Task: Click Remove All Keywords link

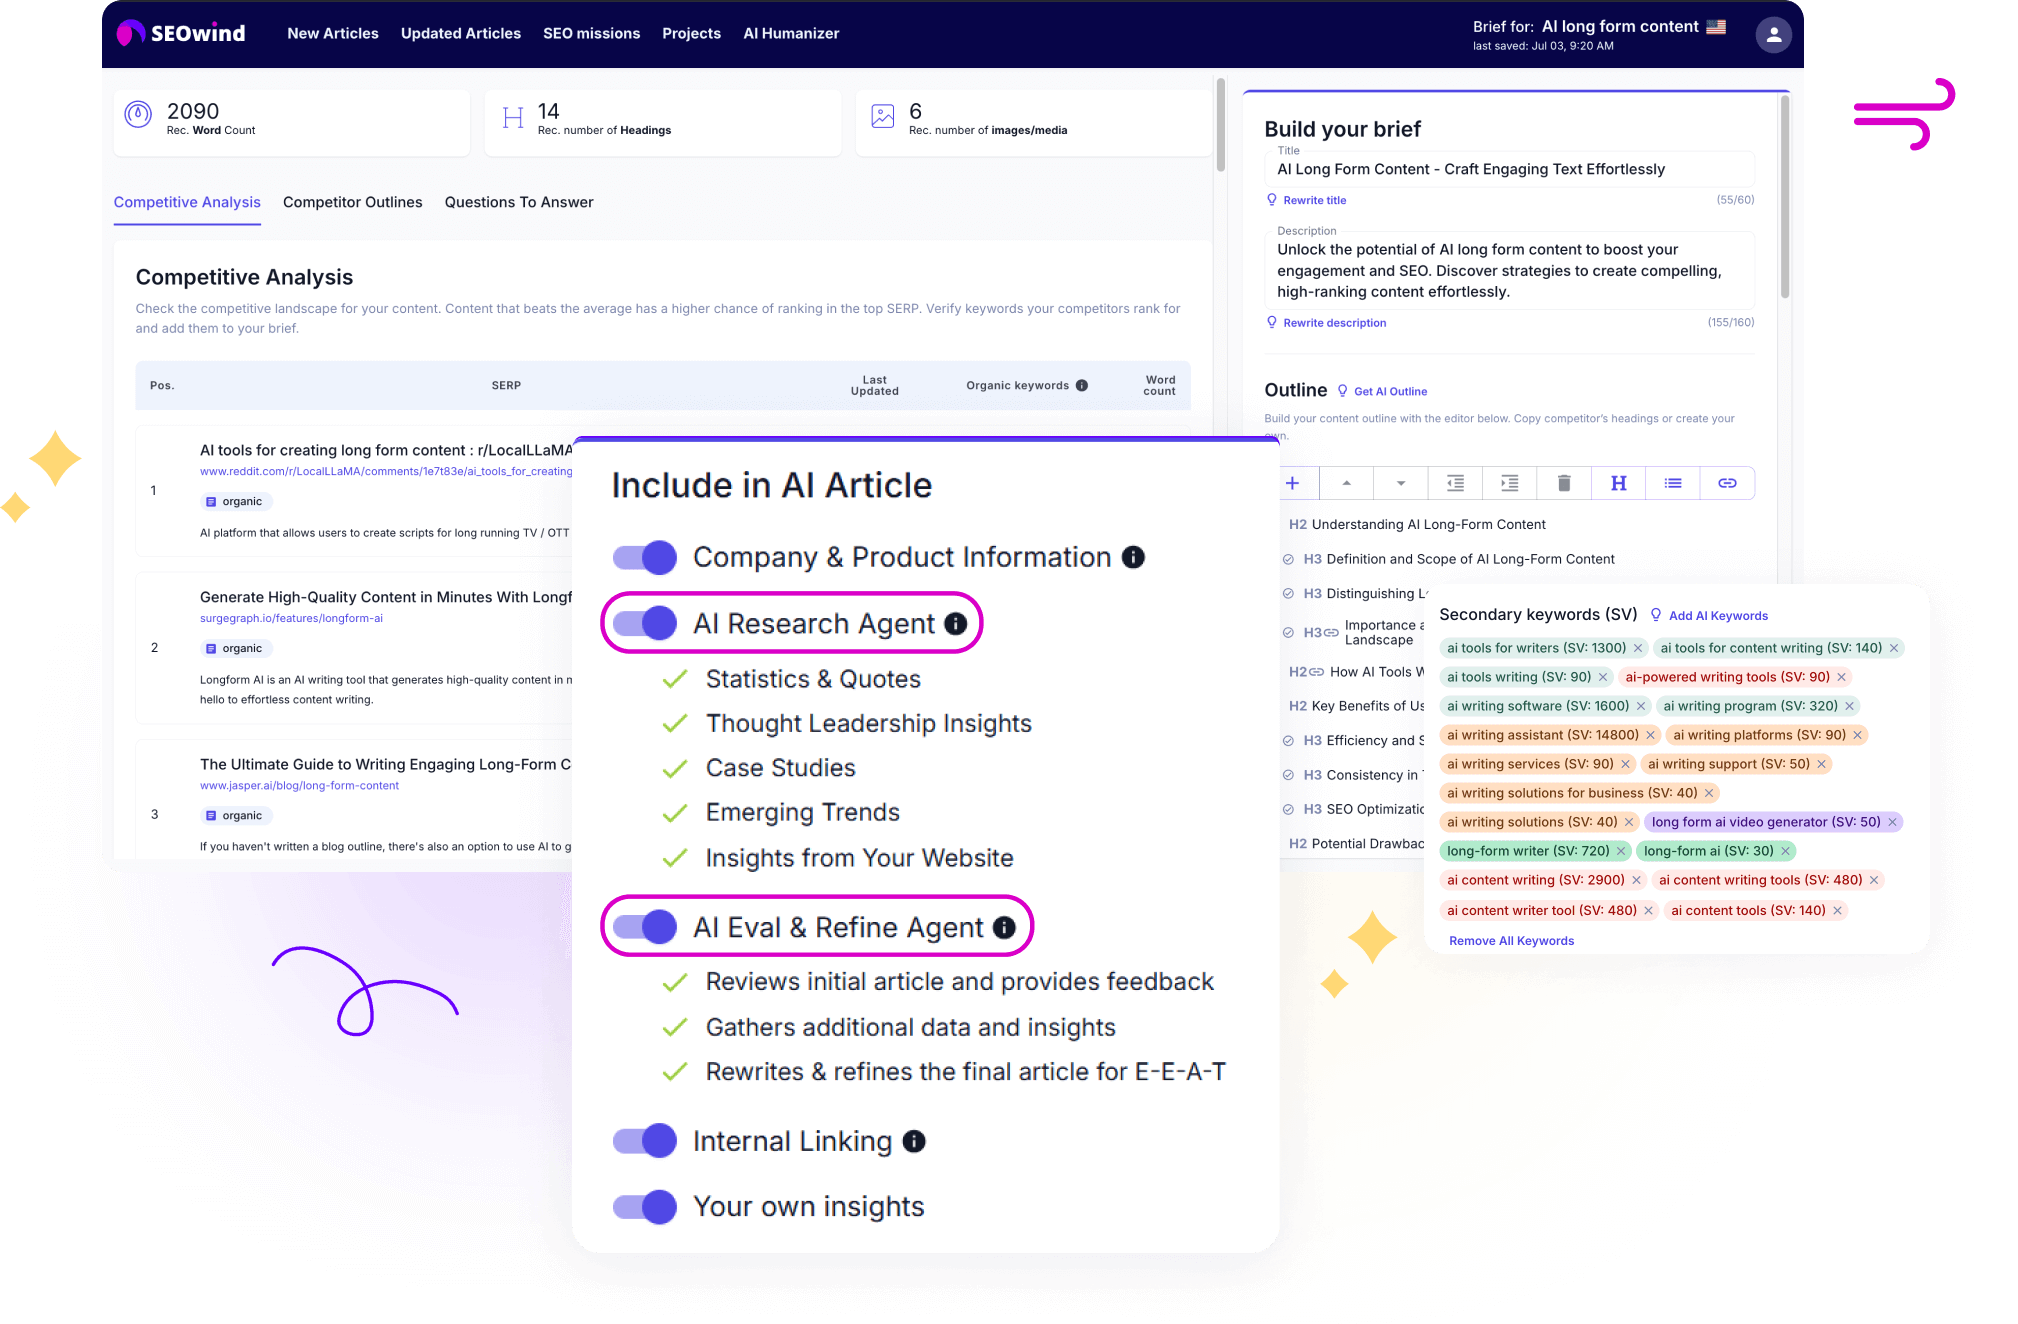Action: 1511,941
